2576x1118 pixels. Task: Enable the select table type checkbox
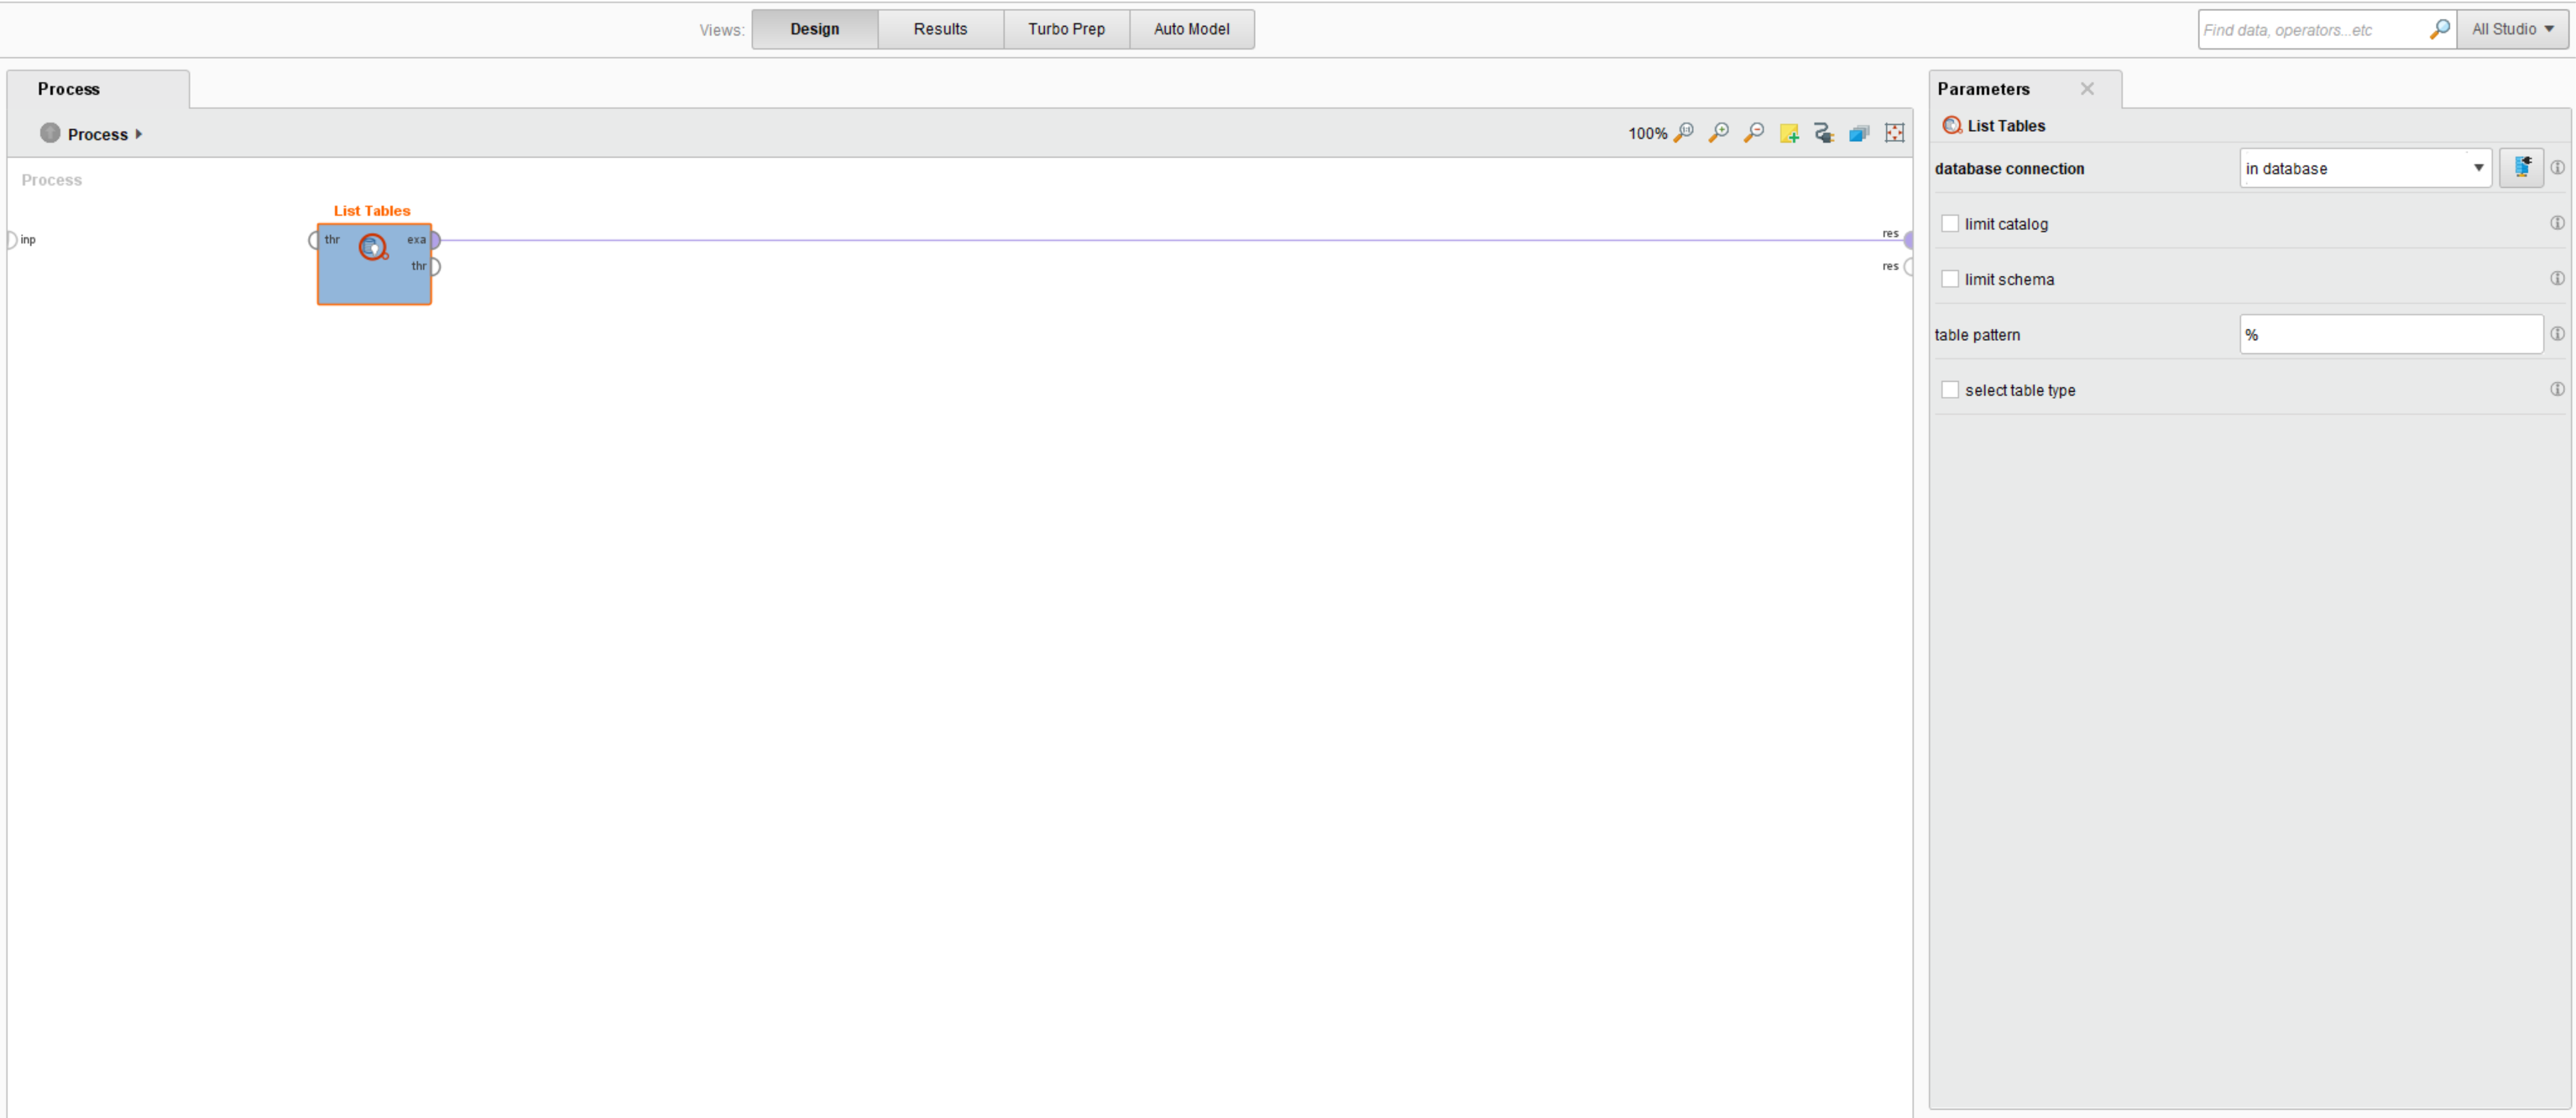[x=1950, y=390]
